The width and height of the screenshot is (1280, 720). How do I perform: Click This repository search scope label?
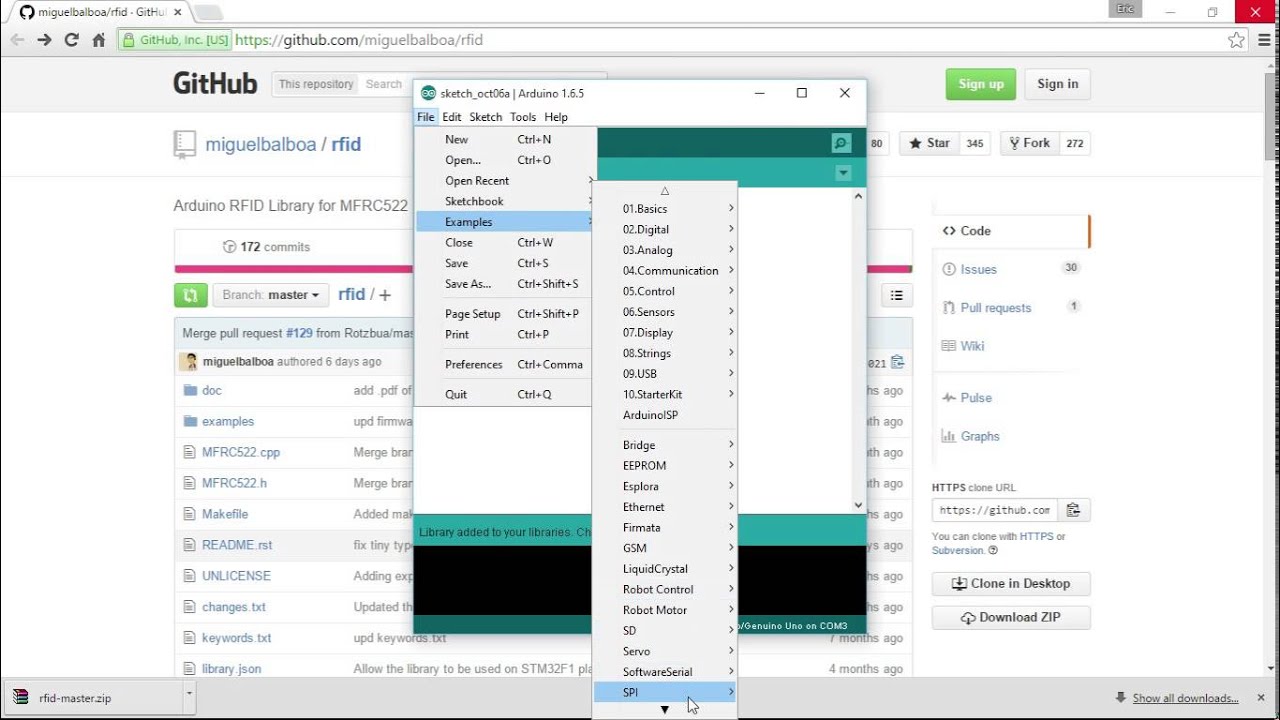(316, 84)
